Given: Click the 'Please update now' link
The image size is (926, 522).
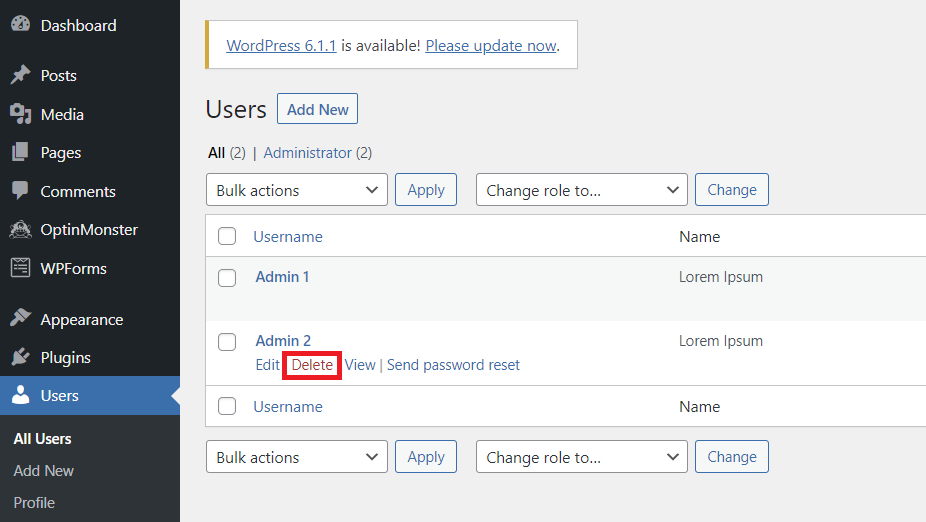Looking at the screenshot, I should pyautogui.click(x=490, y=46).
